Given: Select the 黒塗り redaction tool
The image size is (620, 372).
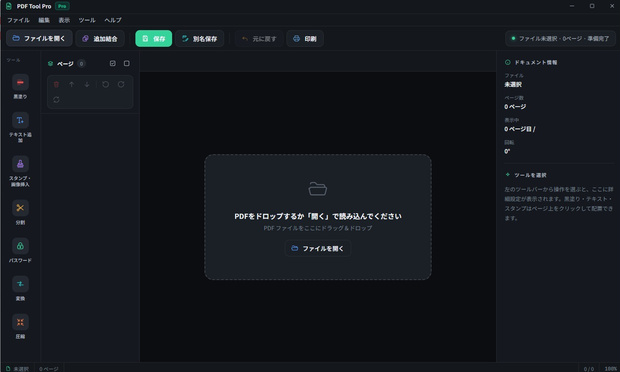Looking at the screenshot, I should pos(20,82).
